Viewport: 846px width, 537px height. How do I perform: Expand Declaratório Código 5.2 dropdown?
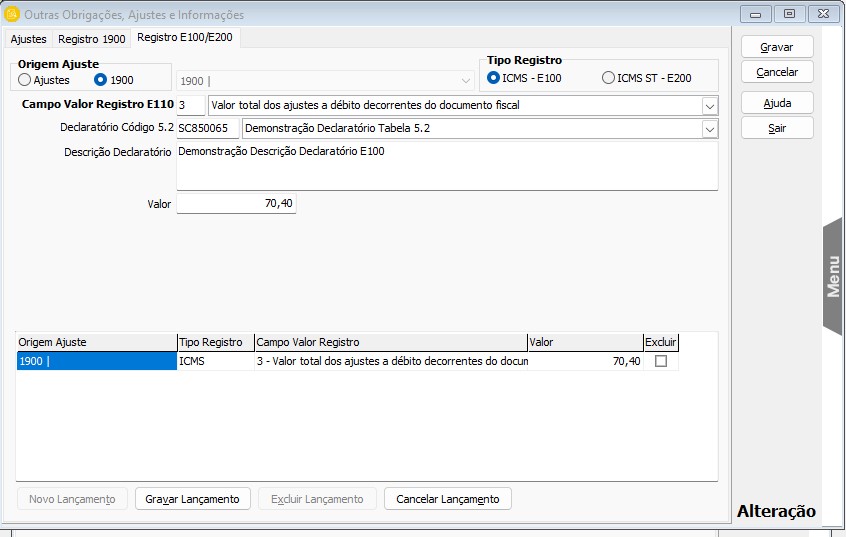(709, 129)
